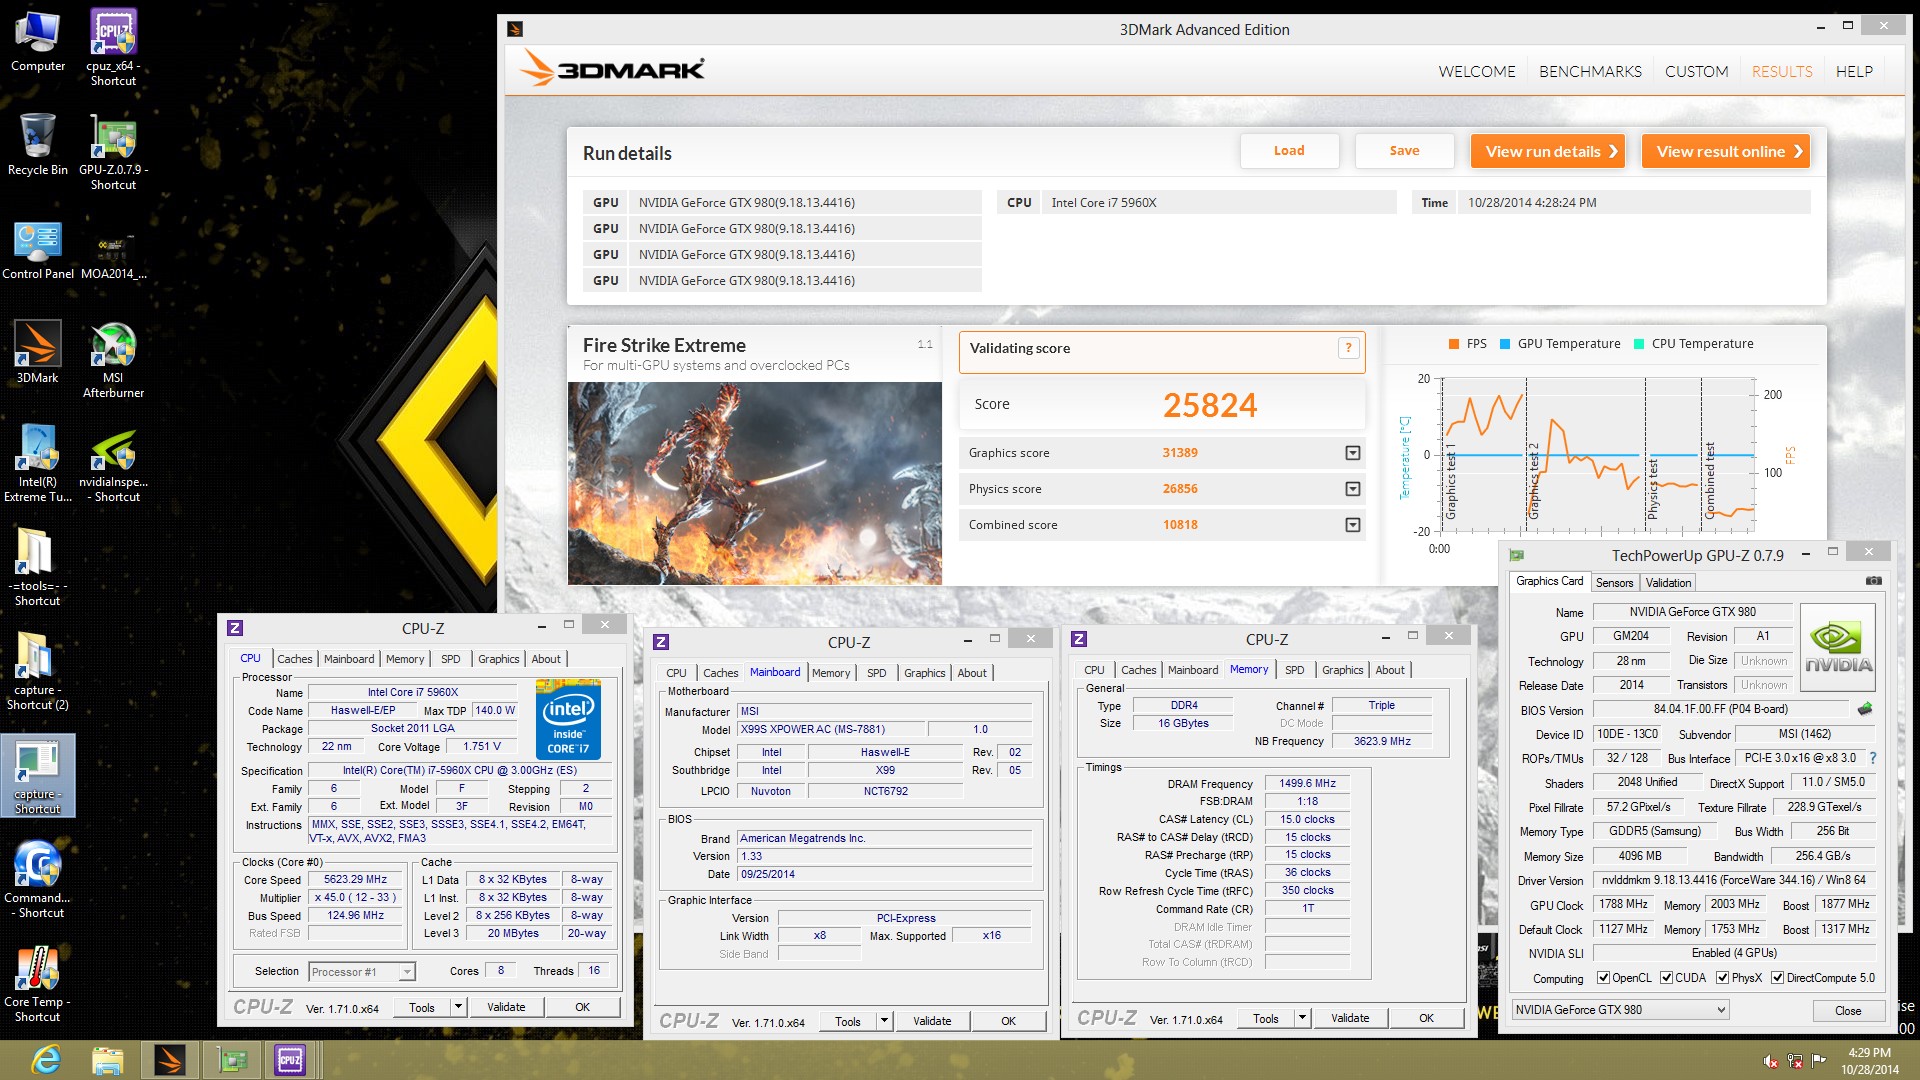Open GPU-Z.0.7.9 Shortcut desktop icon
This screenshot has height=1080, width=1920.
click(113, 152)
